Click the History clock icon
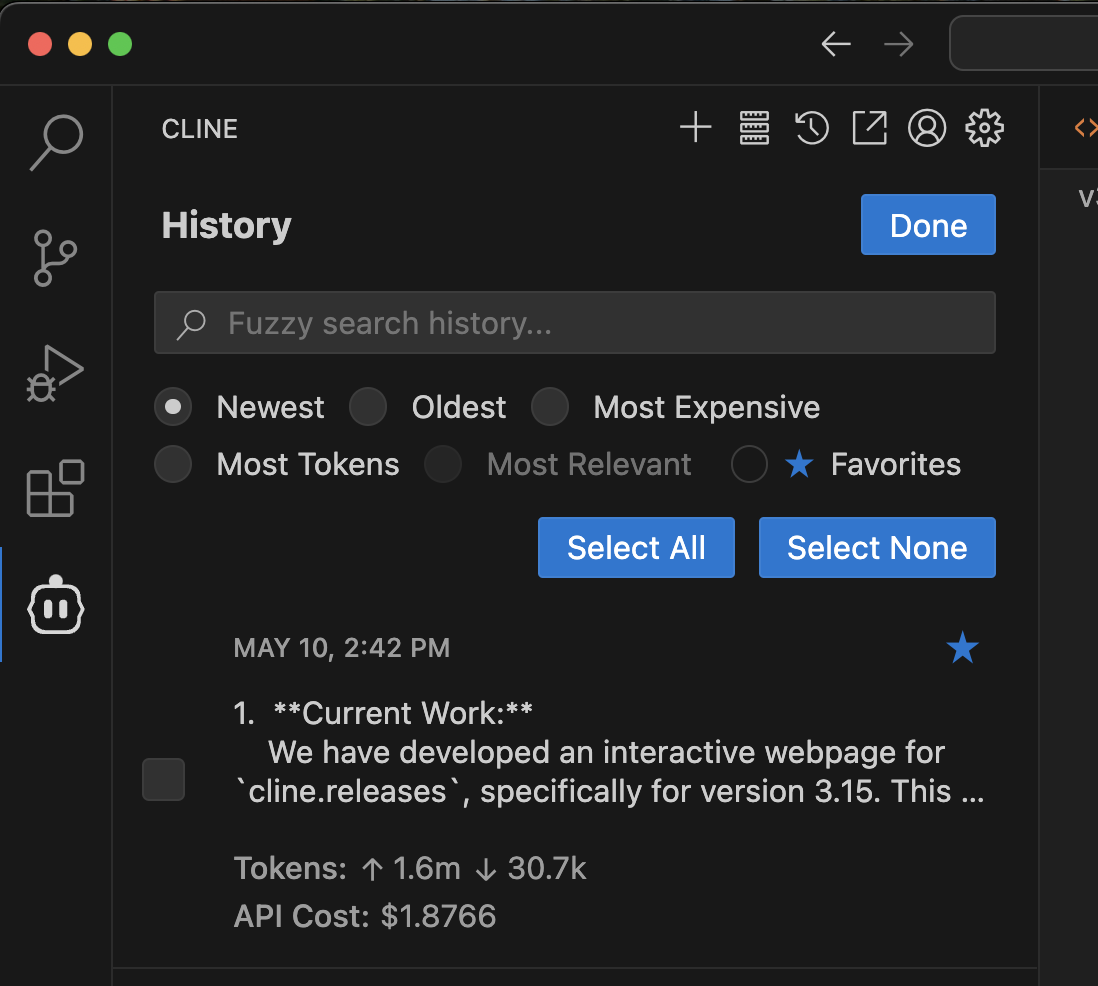Viewport: 1098px width, 986px height. pos(811,128)
